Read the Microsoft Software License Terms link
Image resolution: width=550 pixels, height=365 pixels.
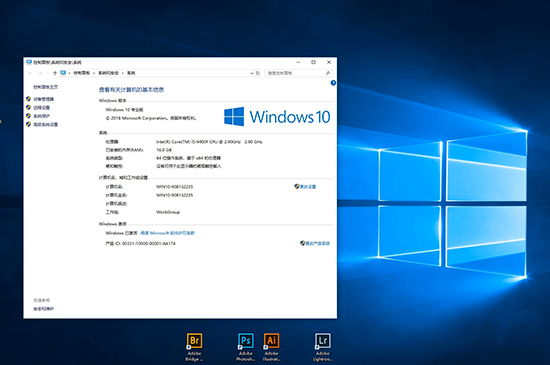[x=168, y=233]
